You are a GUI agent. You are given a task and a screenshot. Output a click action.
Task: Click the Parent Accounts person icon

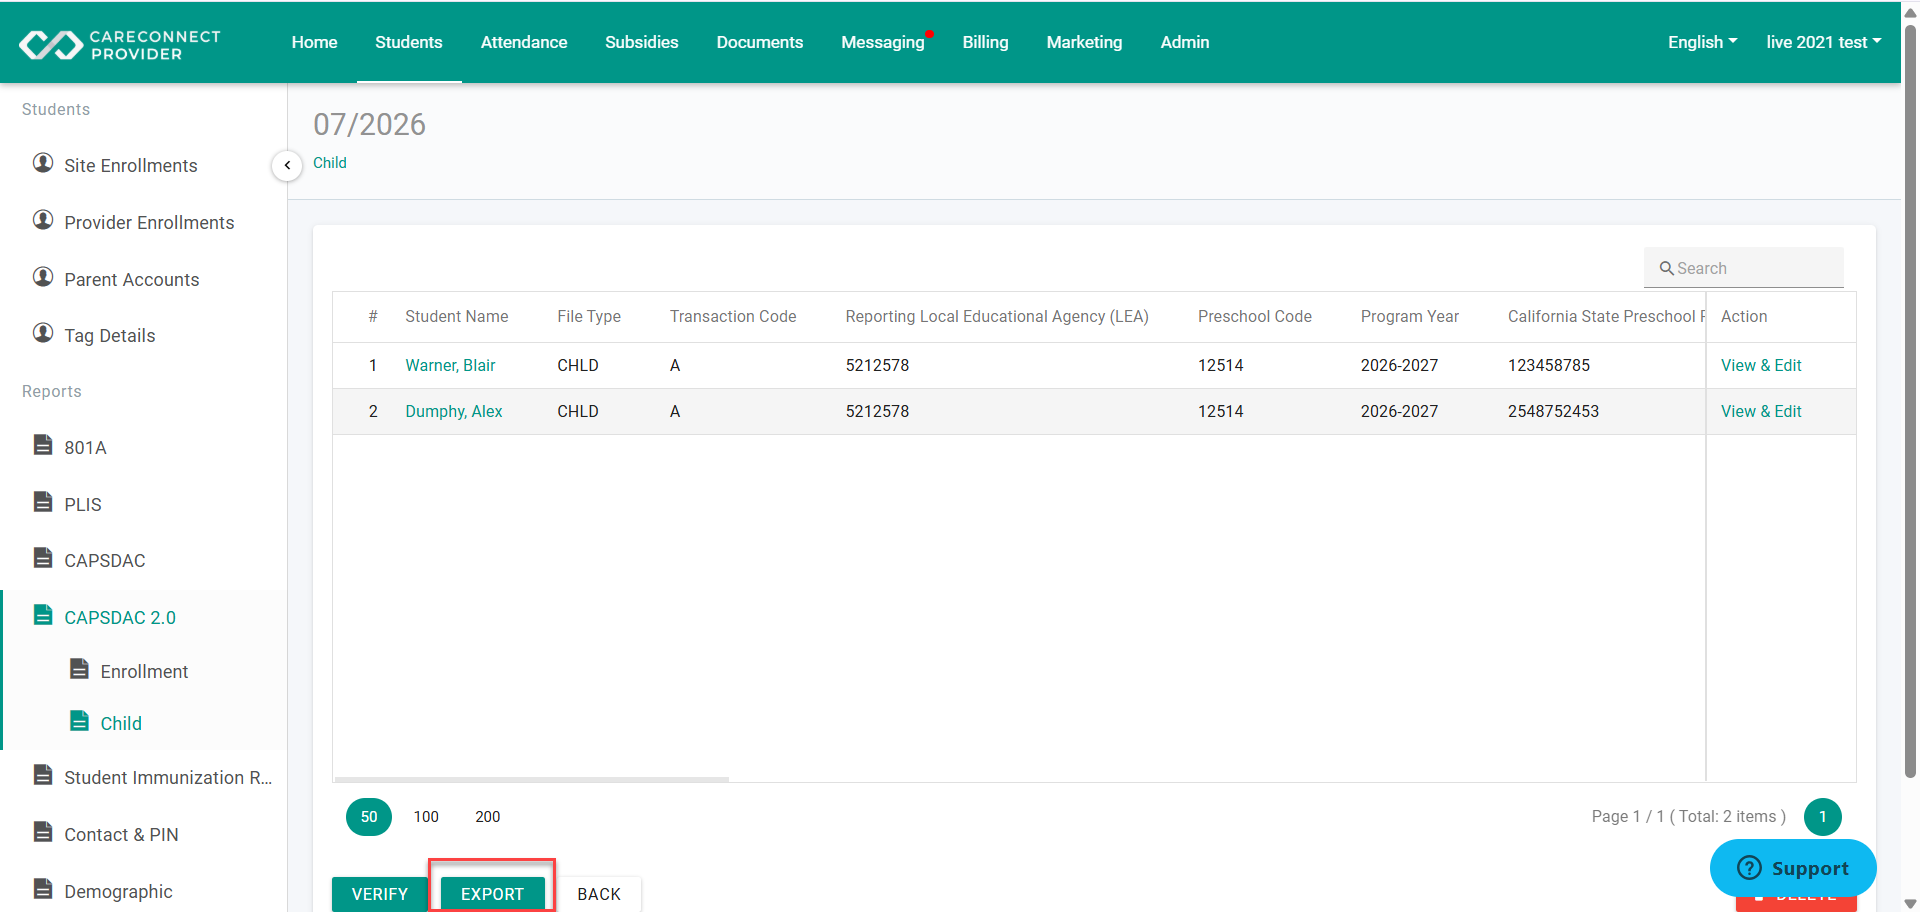coord(43,276)
